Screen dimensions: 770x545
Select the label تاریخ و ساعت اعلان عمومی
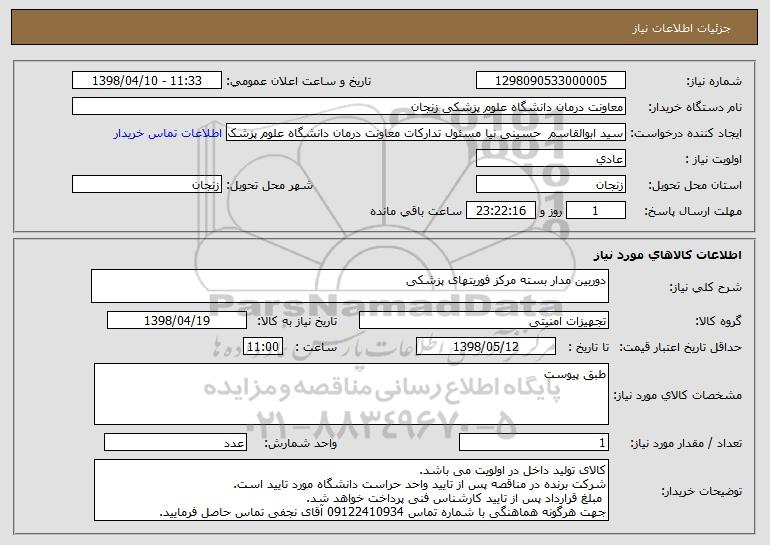click(x=299, y=81)
